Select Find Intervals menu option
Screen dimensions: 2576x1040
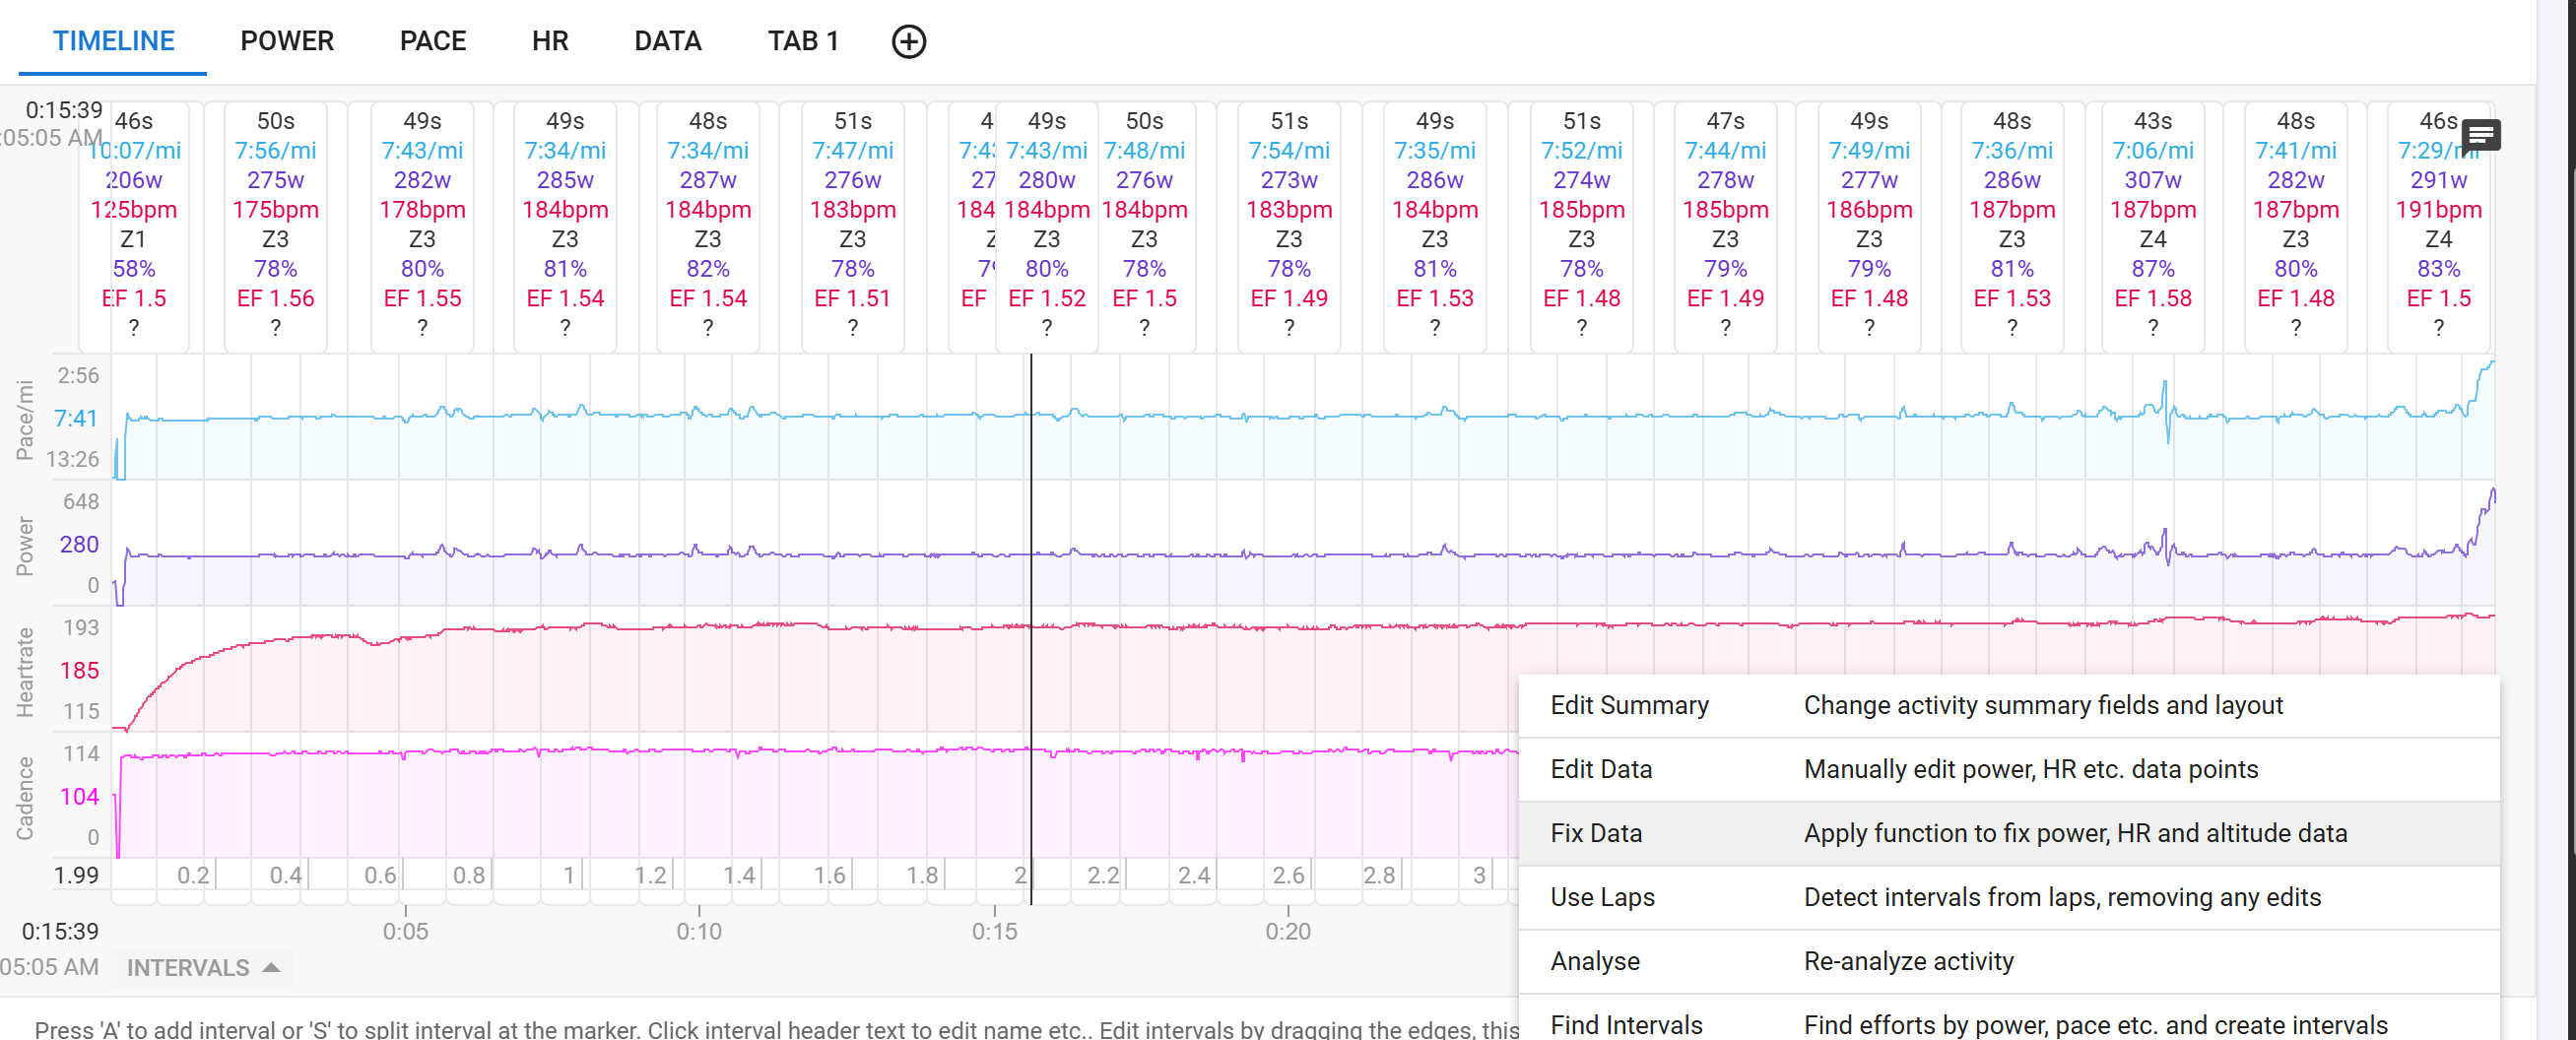click(1626, 1024)
